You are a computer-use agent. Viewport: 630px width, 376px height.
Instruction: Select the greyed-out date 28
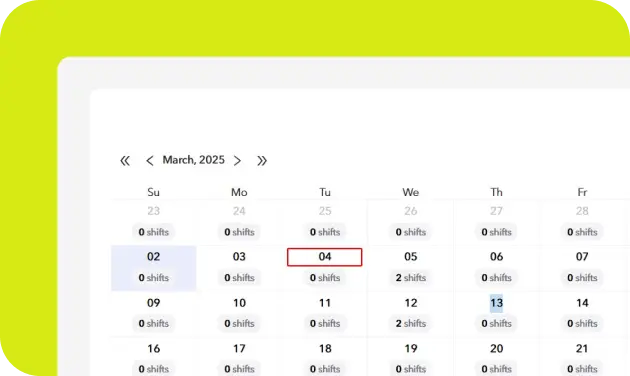click(x=582, y=211)
